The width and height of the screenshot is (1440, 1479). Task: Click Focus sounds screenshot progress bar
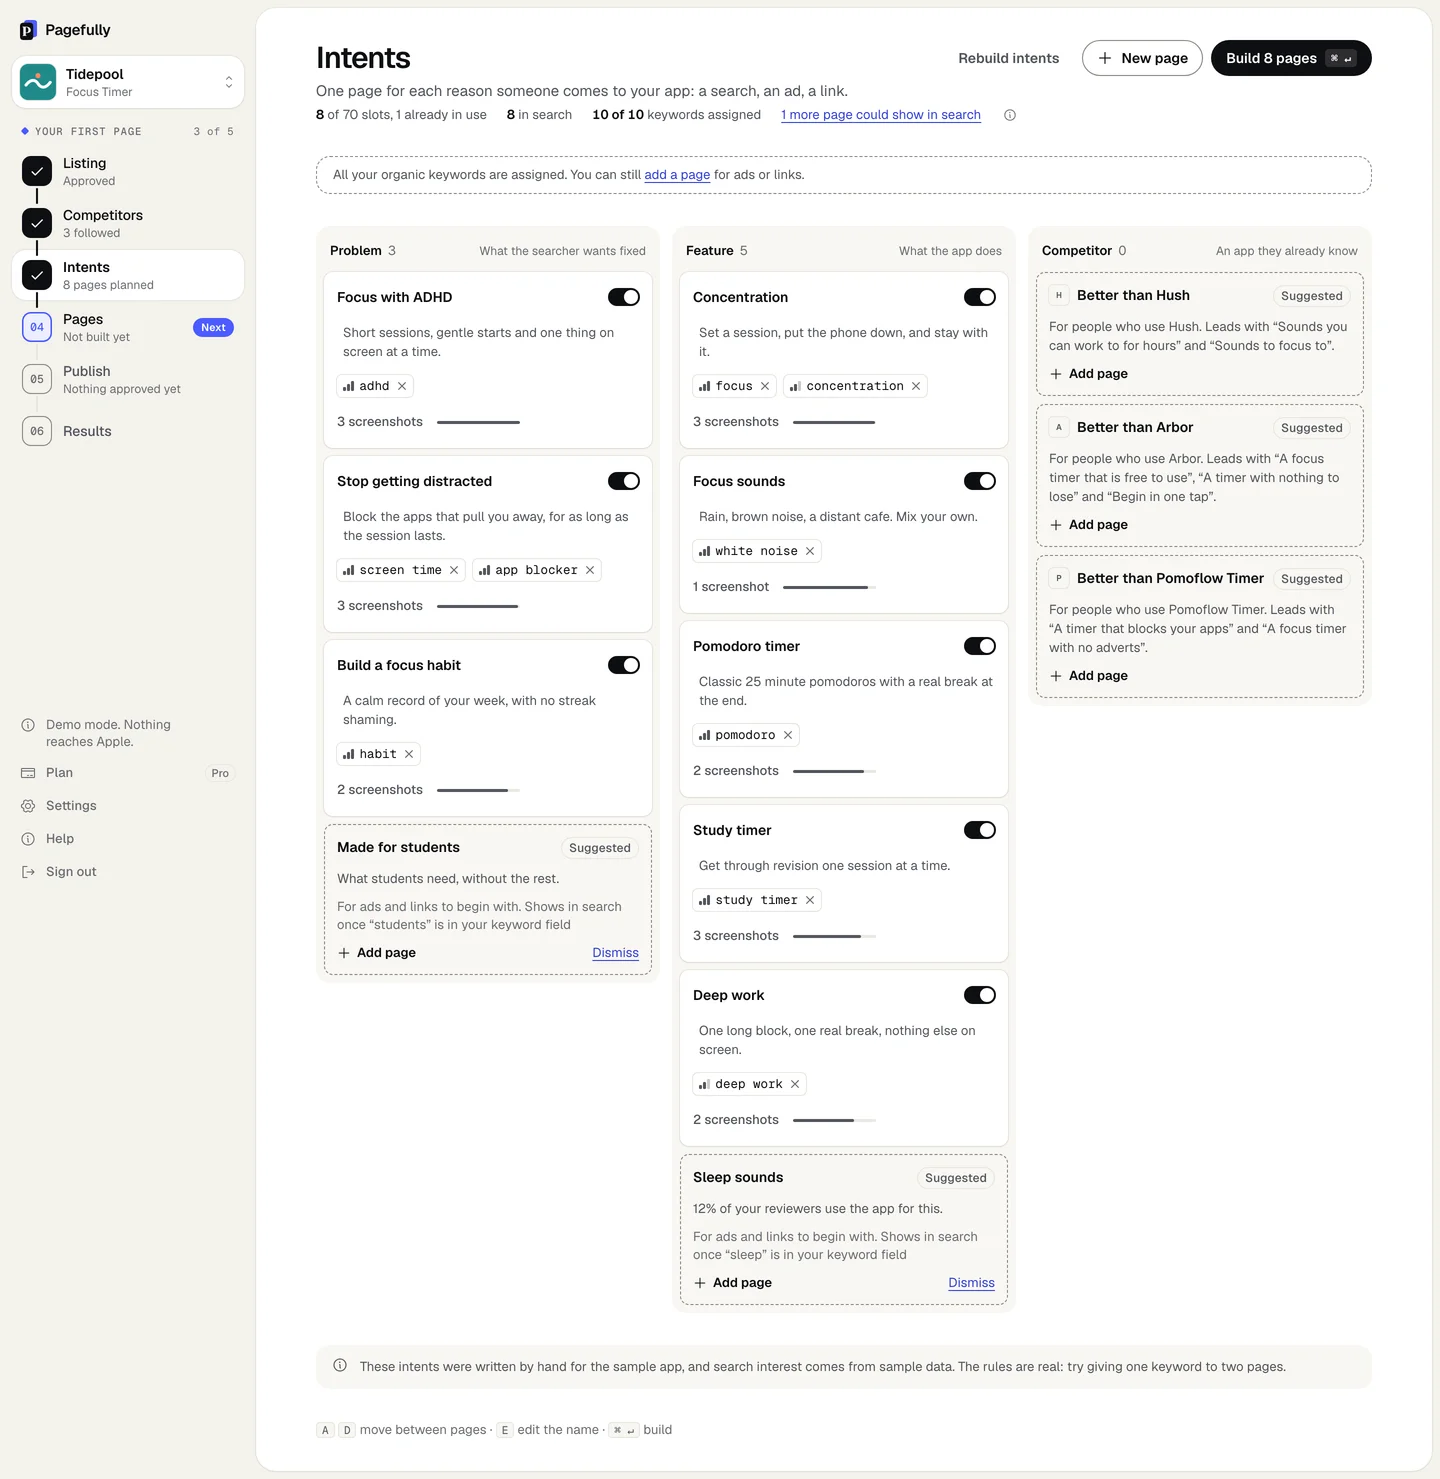tap(829, 587)
